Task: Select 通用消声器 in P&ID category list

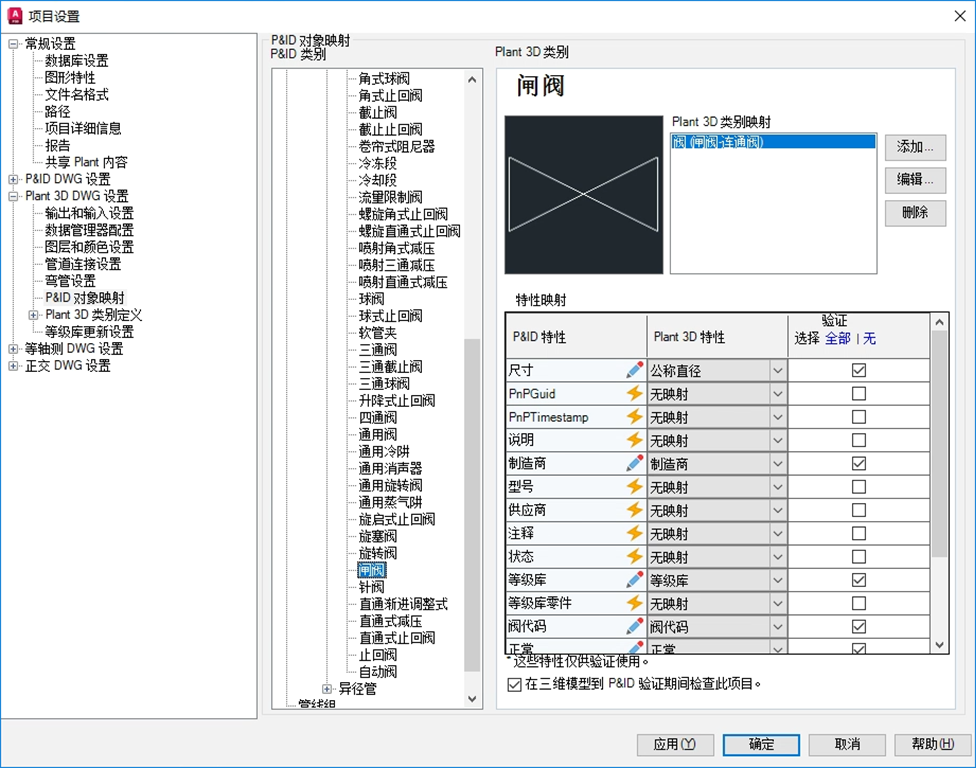Action: pyautogui.click(x=390, y=468)
